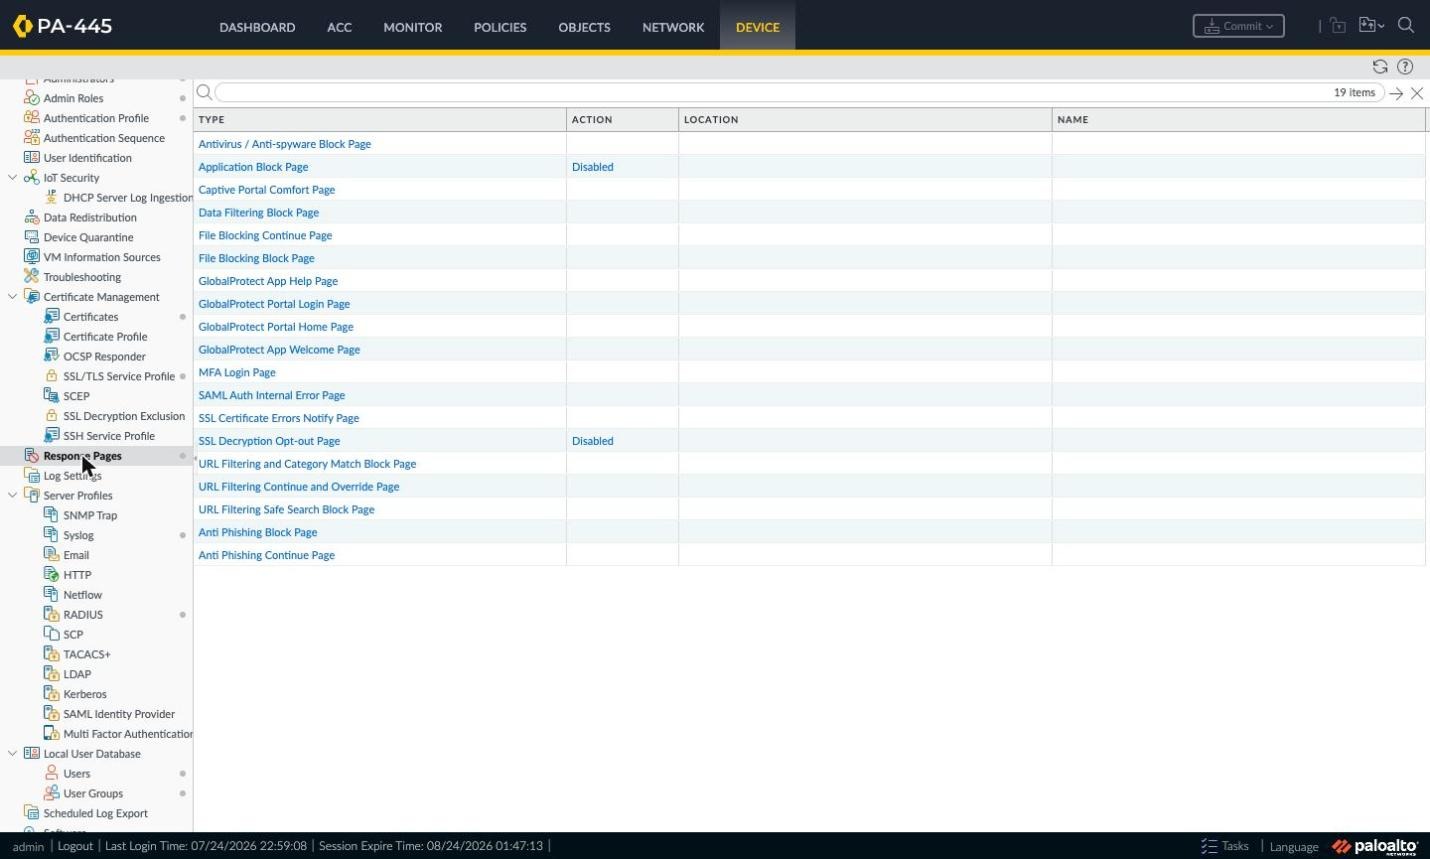This screenshot has height=859, width=1430.
Task: Select Authentication Sequence in sidebar
Action: (x=104, y=138)
